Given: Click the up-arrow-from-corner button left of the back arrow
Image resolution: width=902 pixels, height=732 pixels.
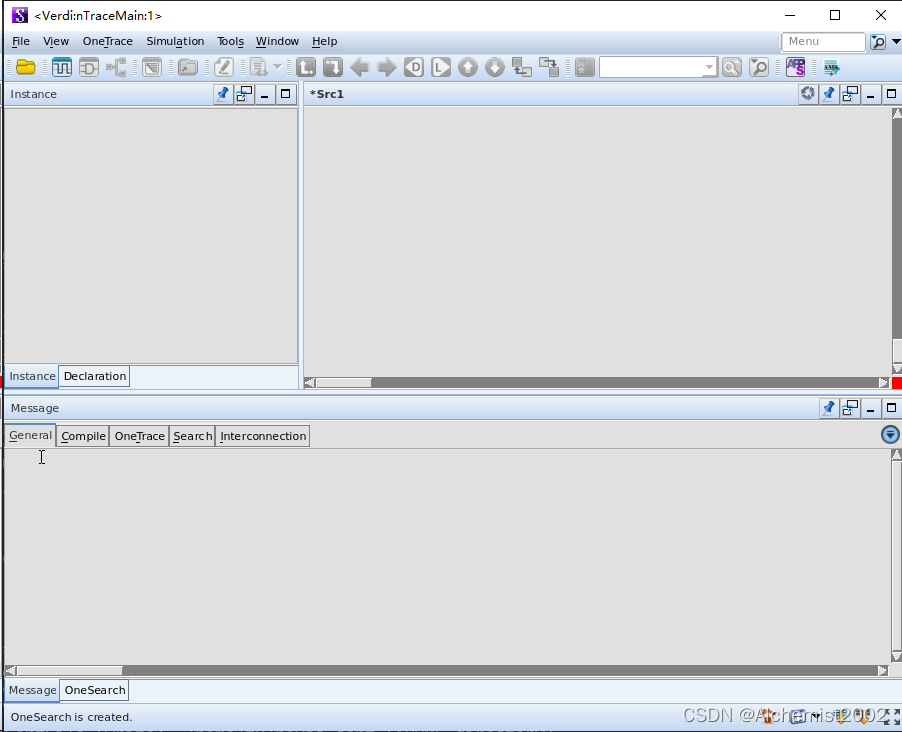Looking at the screenshot, I should pos(306,67).
